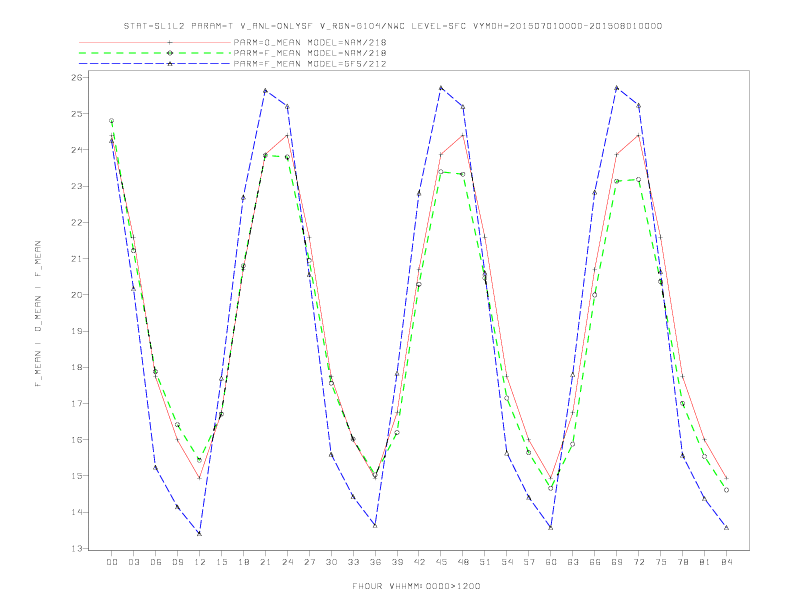Click red observed peak marker at hour 72
Image resolution: width=792 pixels, height=612 pixels.
point(638,135)
